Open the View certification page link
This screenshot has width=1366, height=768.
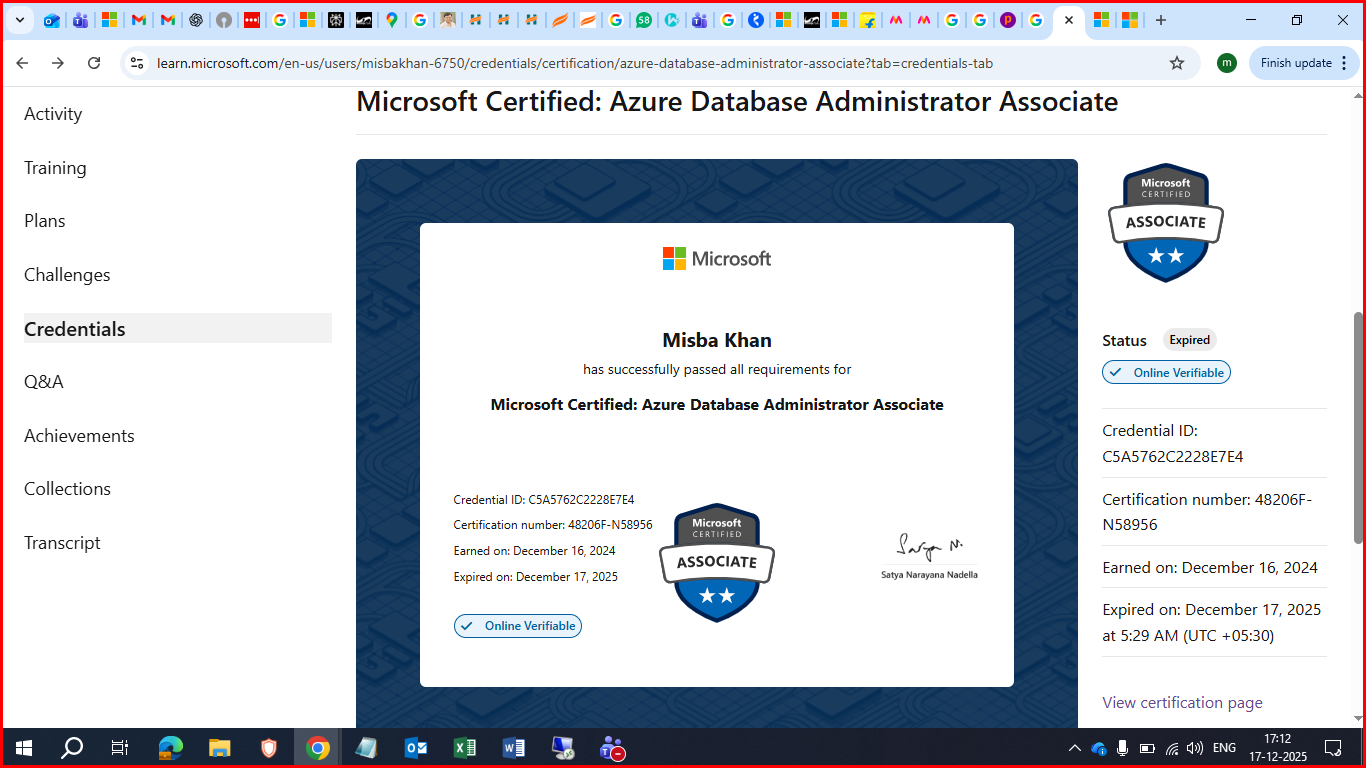click(x=1182, y=703)
